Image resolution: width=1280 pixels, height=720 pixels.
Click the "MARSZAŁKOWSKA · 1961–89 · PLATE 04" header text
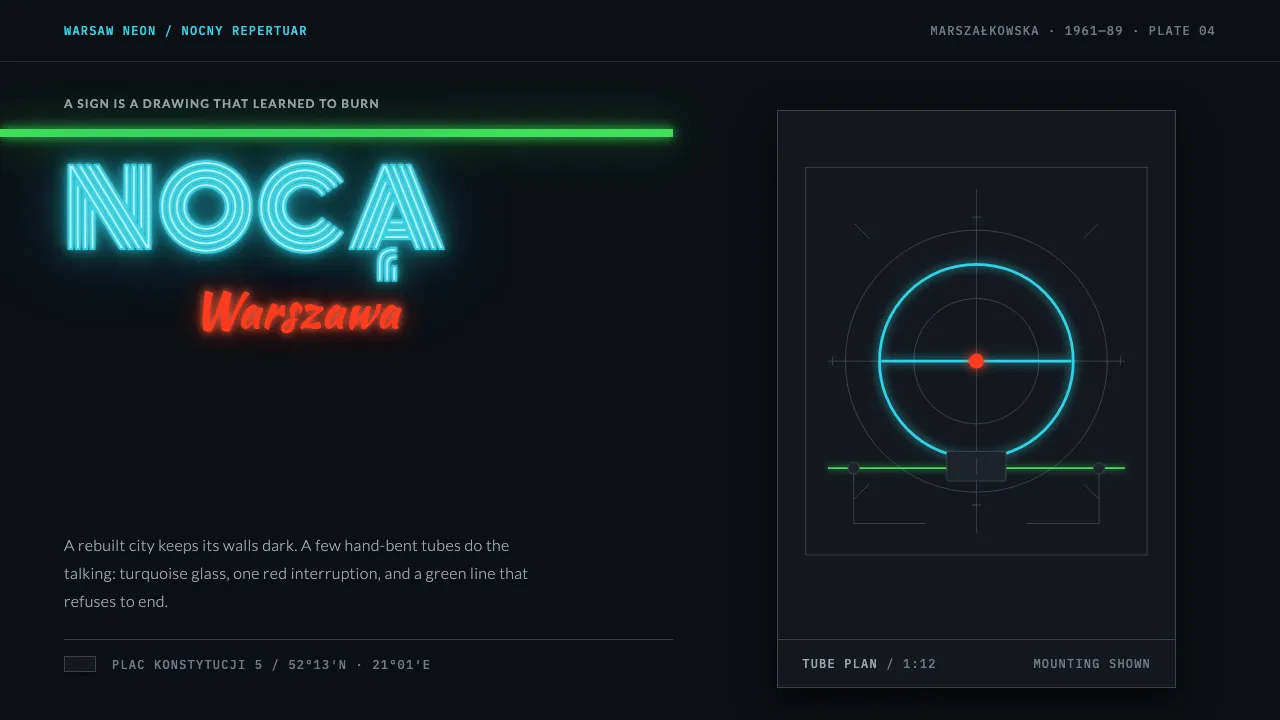[1073, 31]
